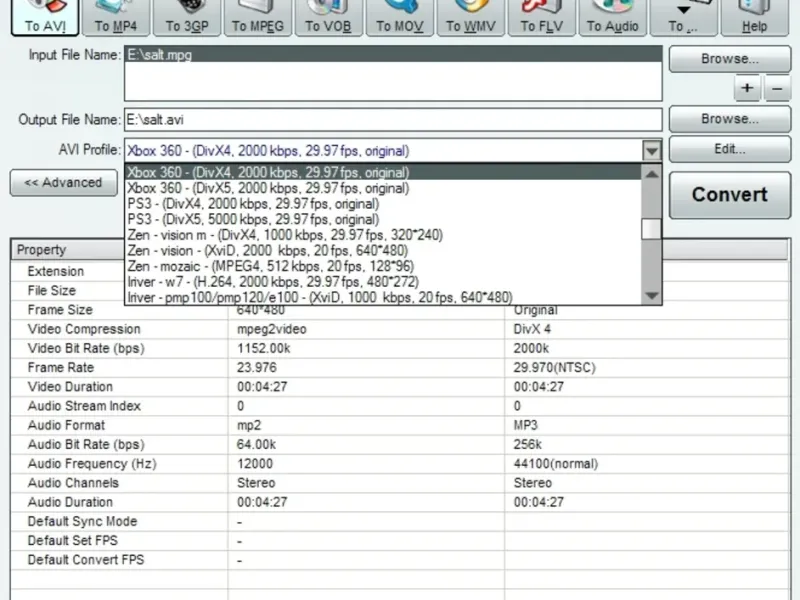Image resolution: width=800 pixels, height=600 pixels.
Task: Choose the To FLV format icon
Action: tap(542, 17)
